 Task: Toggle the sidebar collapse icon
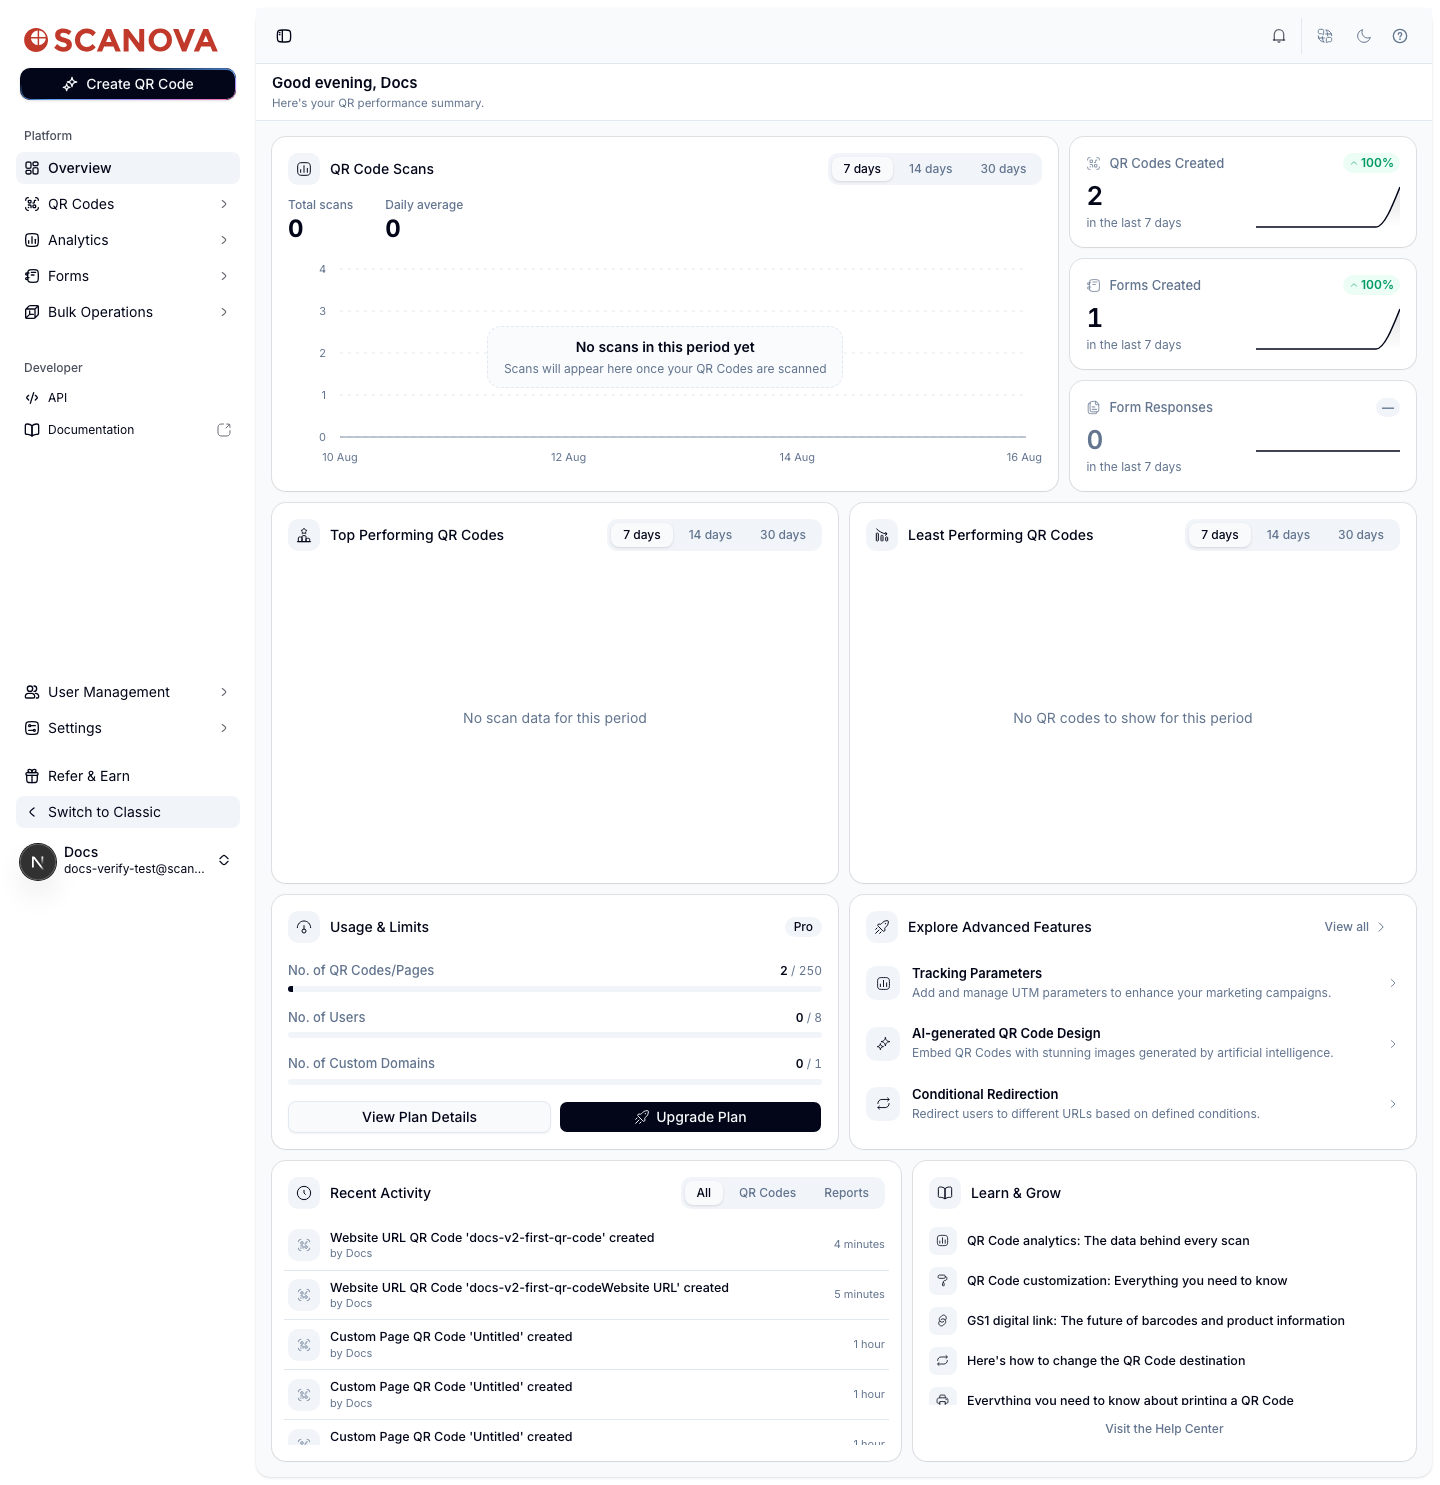[x=284, y=36]
